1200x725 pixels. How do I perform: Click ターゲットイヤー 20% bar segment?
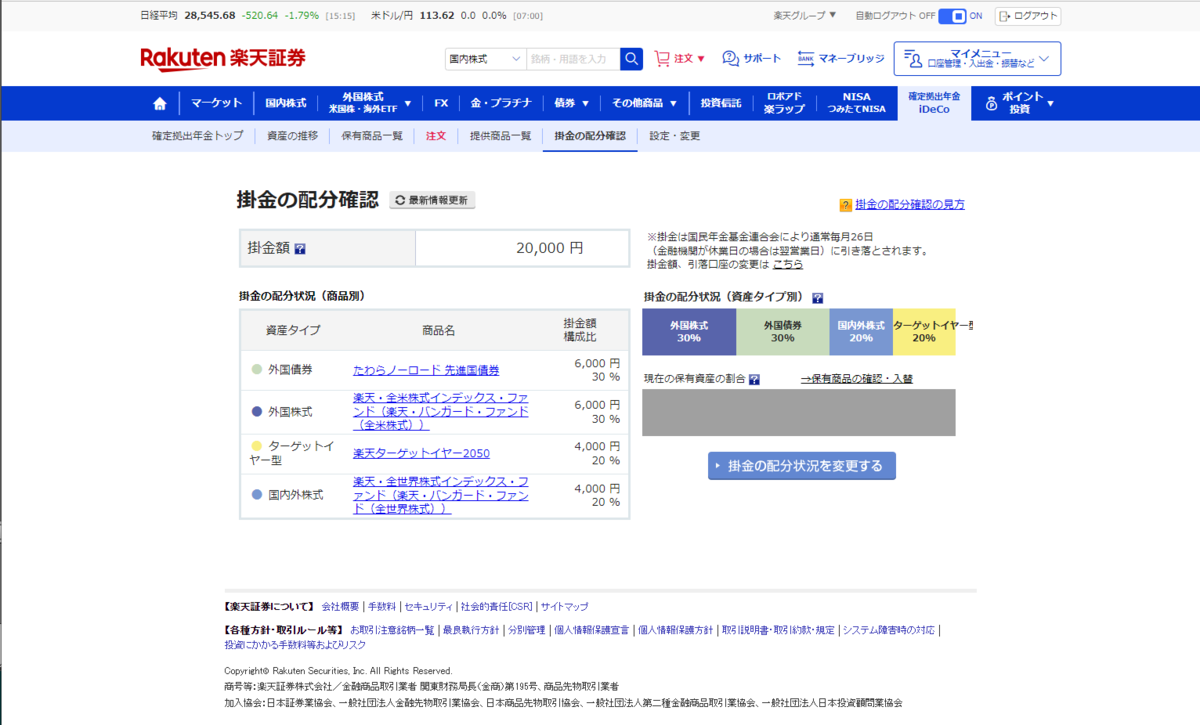pyautogui.click(x=924, y=332)
